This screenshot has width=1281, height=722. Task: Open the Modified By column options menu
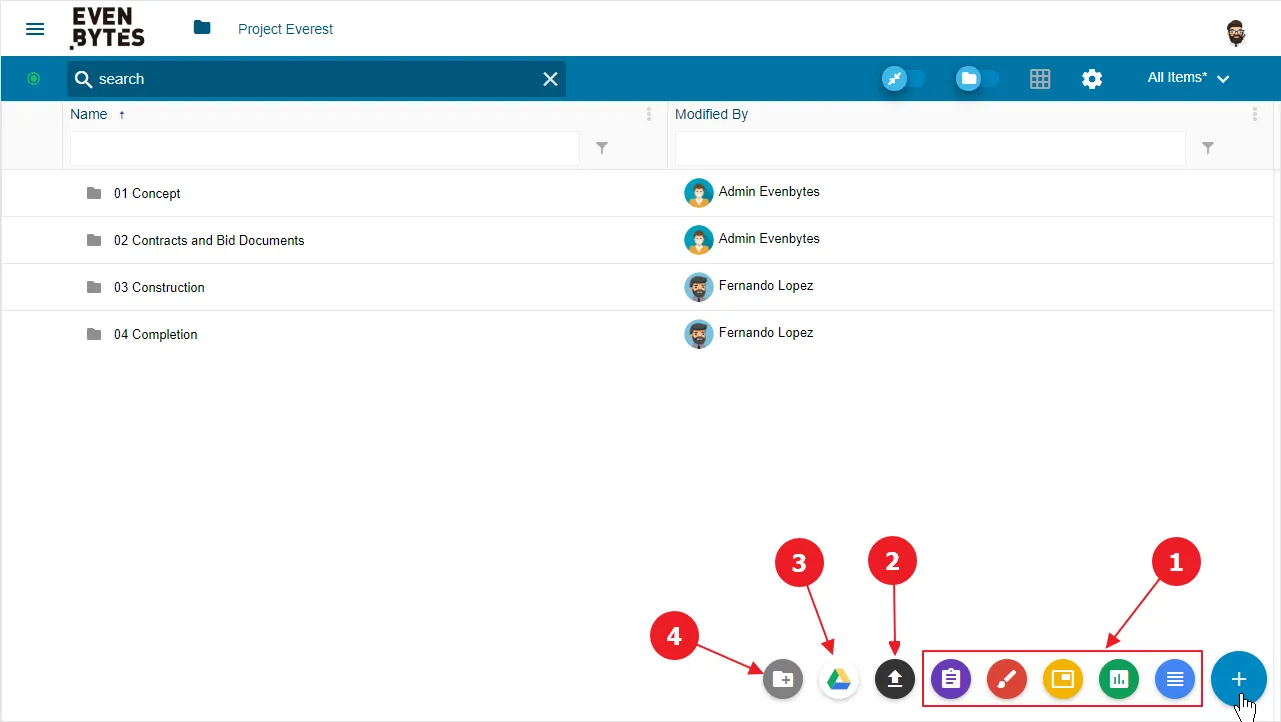pos(1255,114)
